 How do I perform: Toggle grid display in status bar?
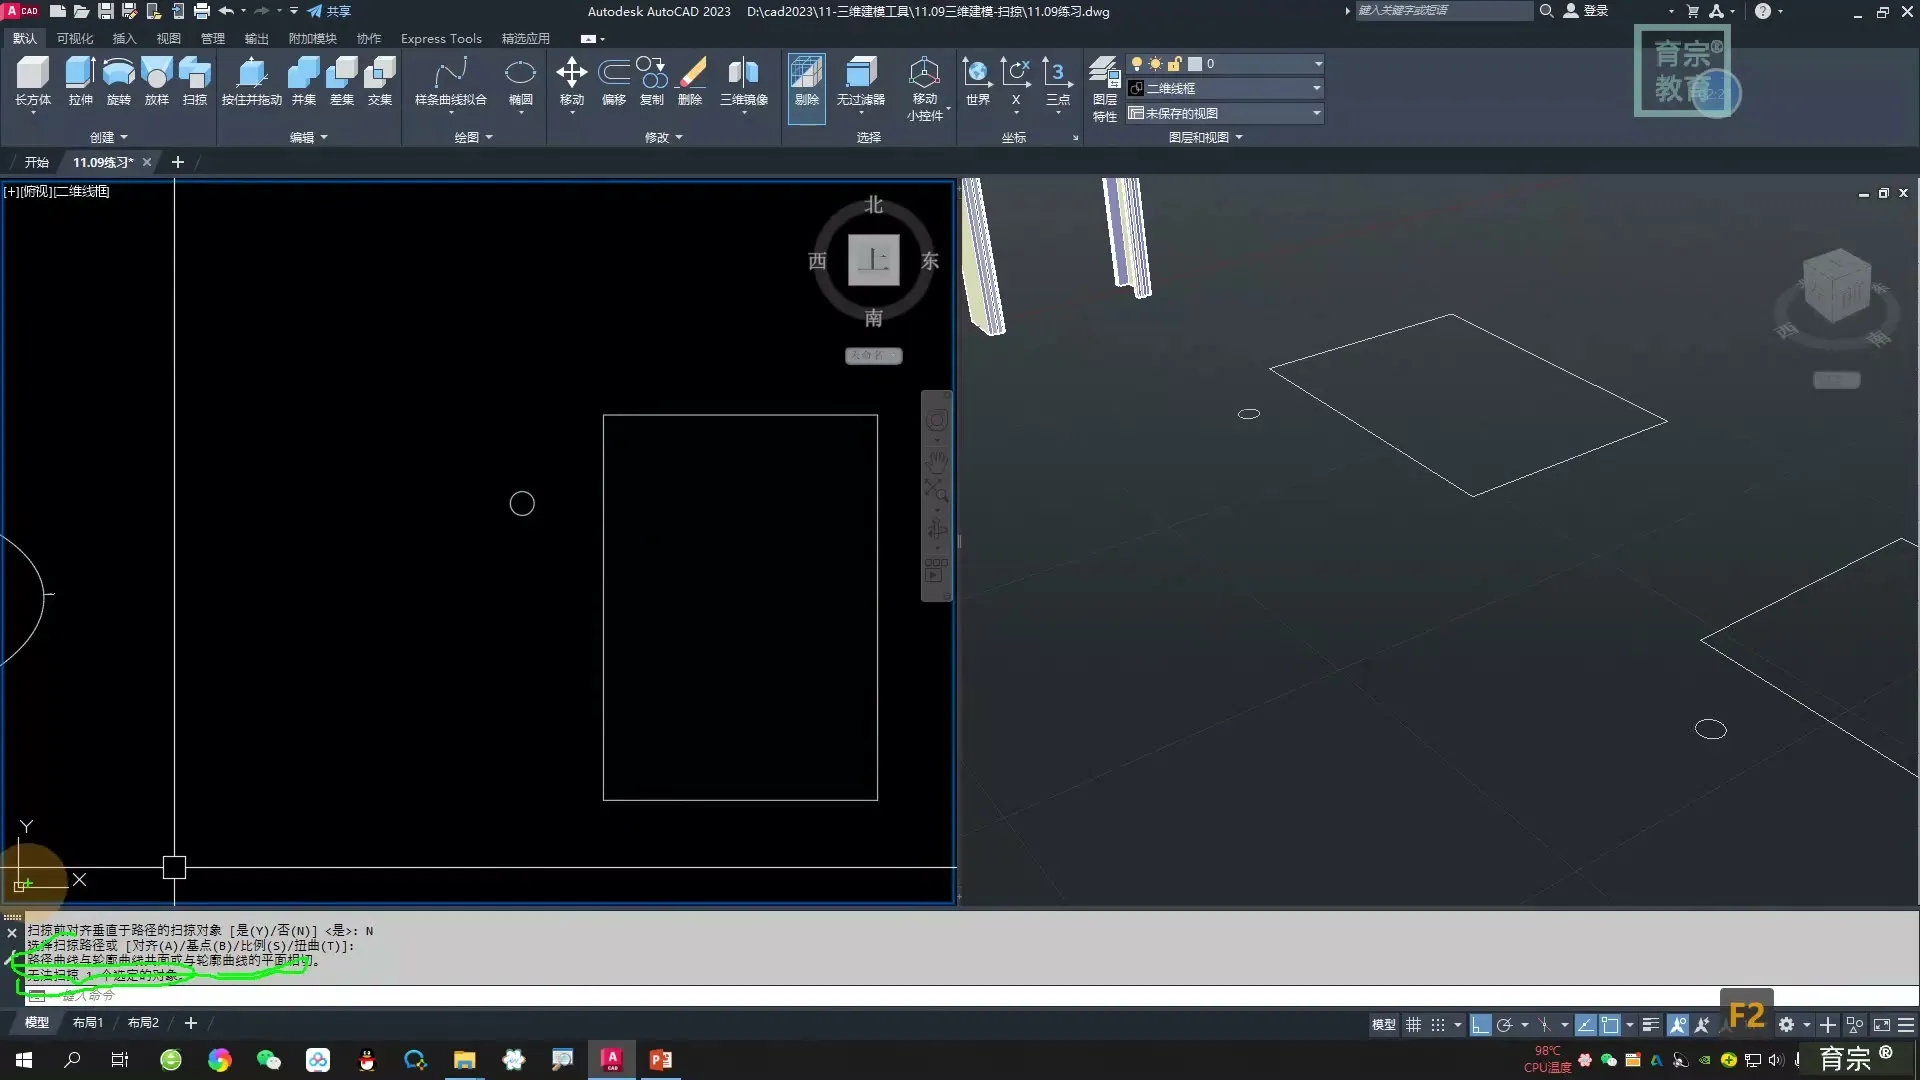(x=1413, y=1025)
